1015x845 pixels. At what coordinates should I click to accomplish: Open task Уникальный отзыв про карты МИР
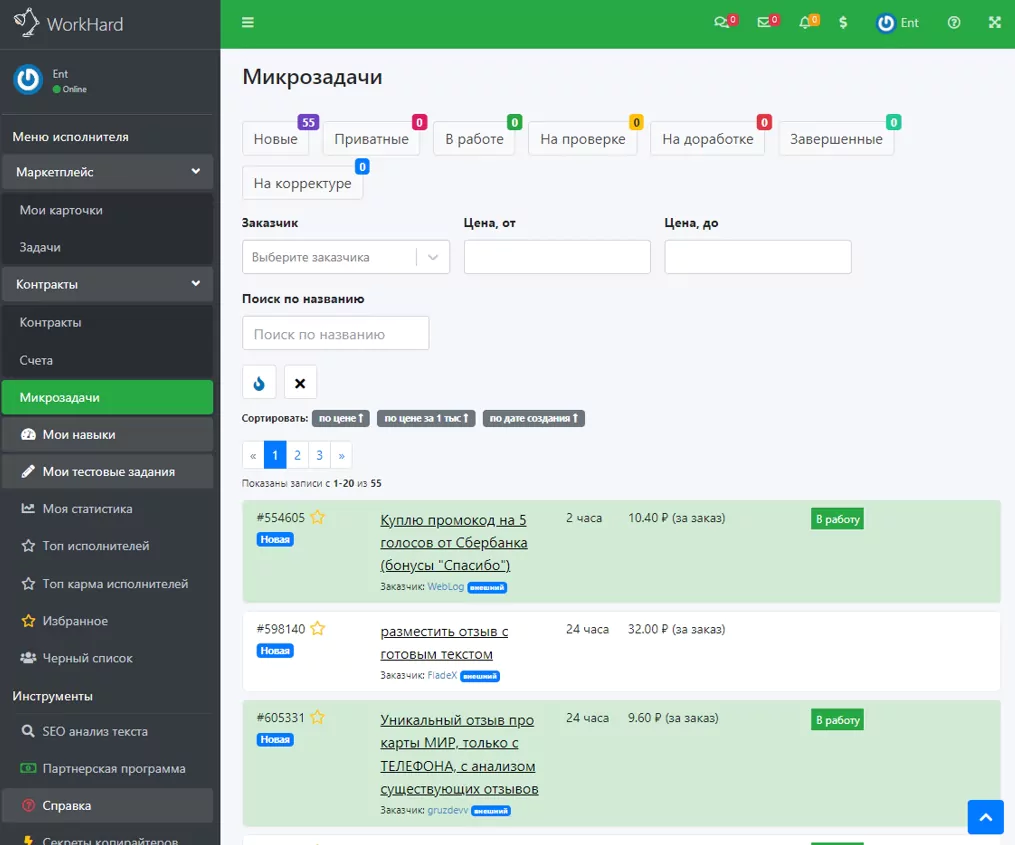tap(459, 754)
